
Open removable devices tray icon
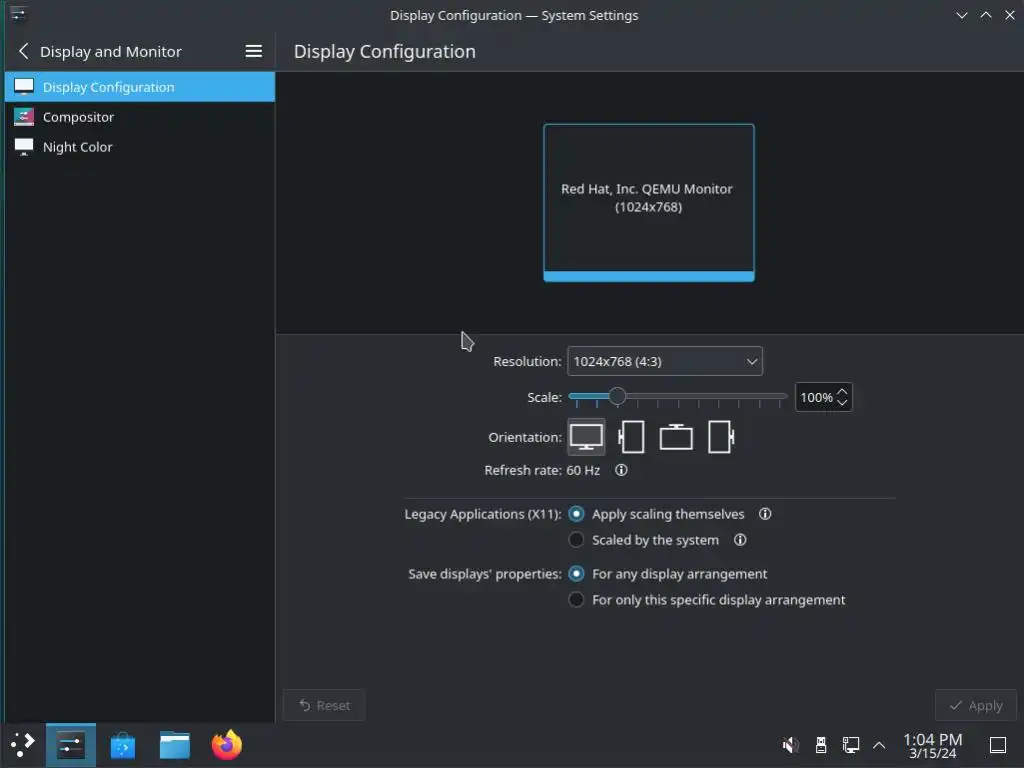coord(821,745)
